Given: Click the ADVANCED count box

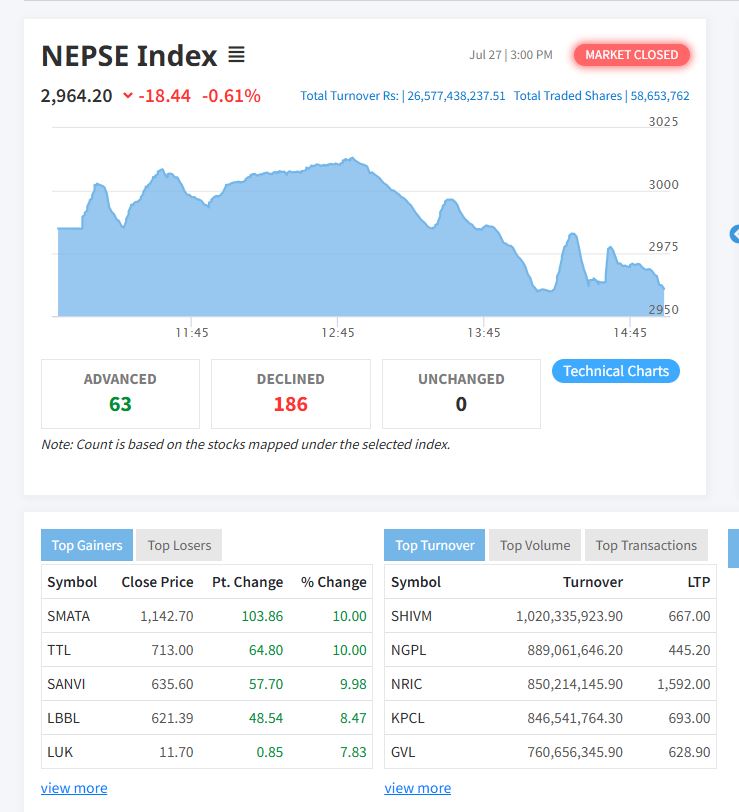Looking at the screenshot, I should click(120, 393).
